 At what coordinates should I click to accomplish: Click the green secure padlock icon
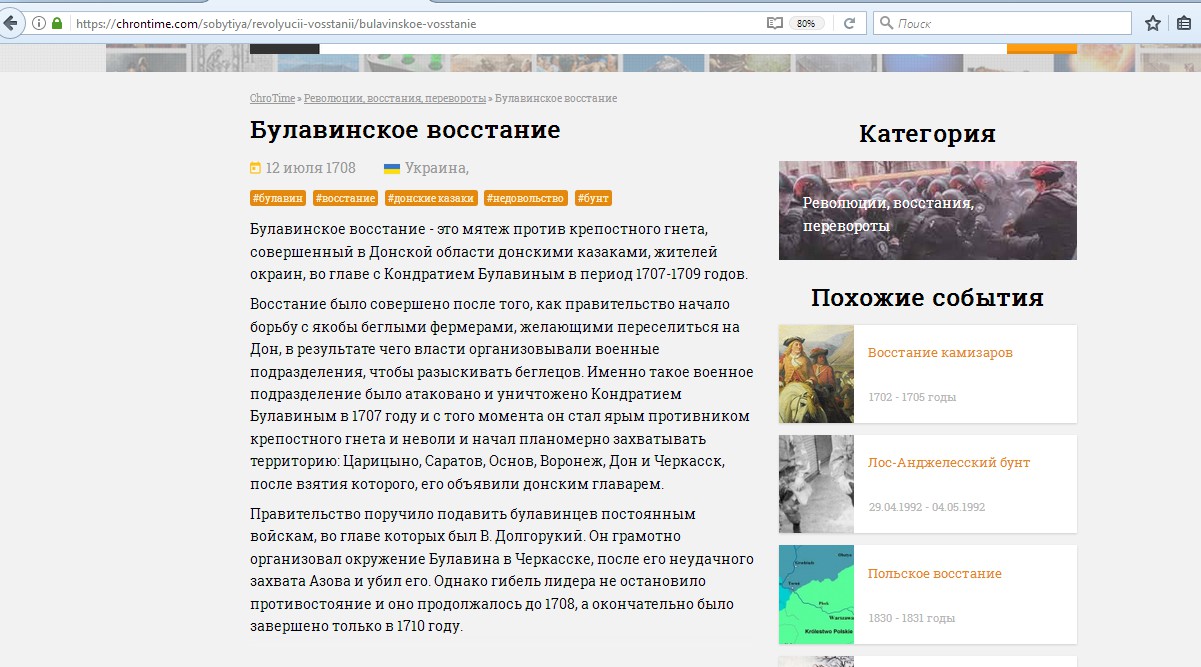coord(57,23)
